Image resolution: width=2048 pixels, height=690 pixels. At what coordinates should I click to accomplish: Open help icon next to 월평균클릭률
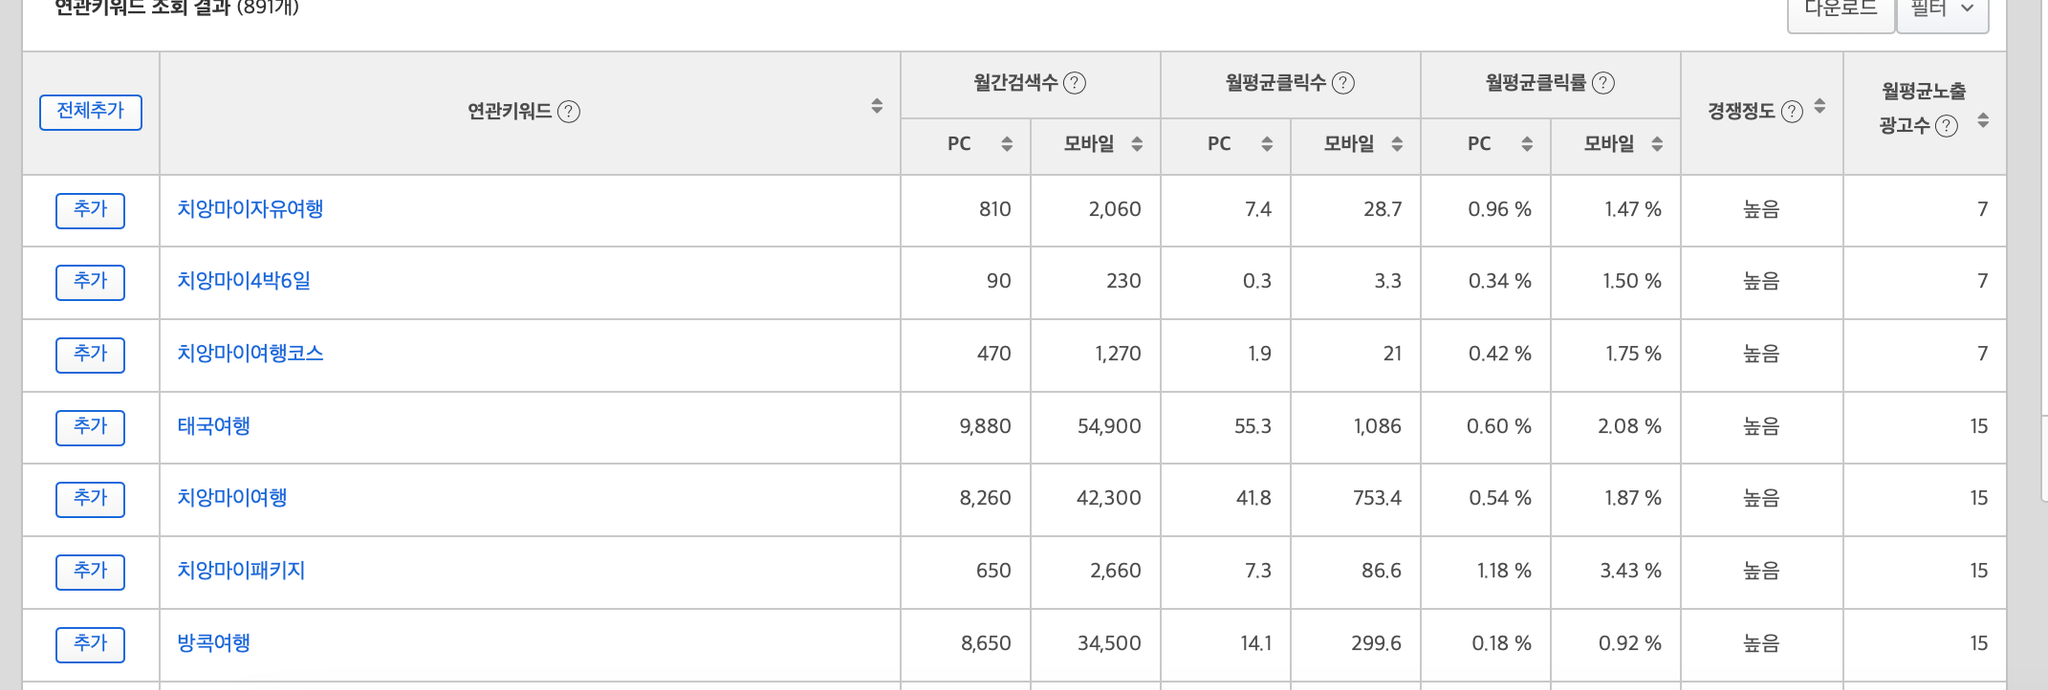click(1604, 83)
